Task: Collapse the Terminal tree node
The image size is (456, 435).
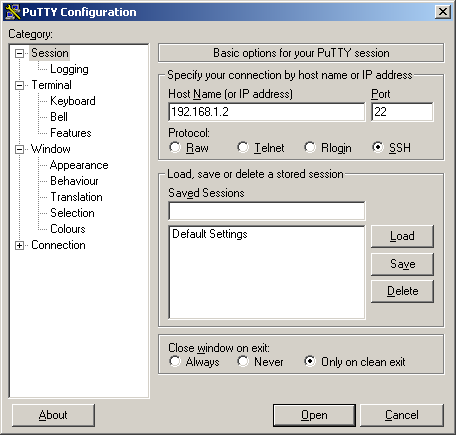Action: tap(20, 85)
